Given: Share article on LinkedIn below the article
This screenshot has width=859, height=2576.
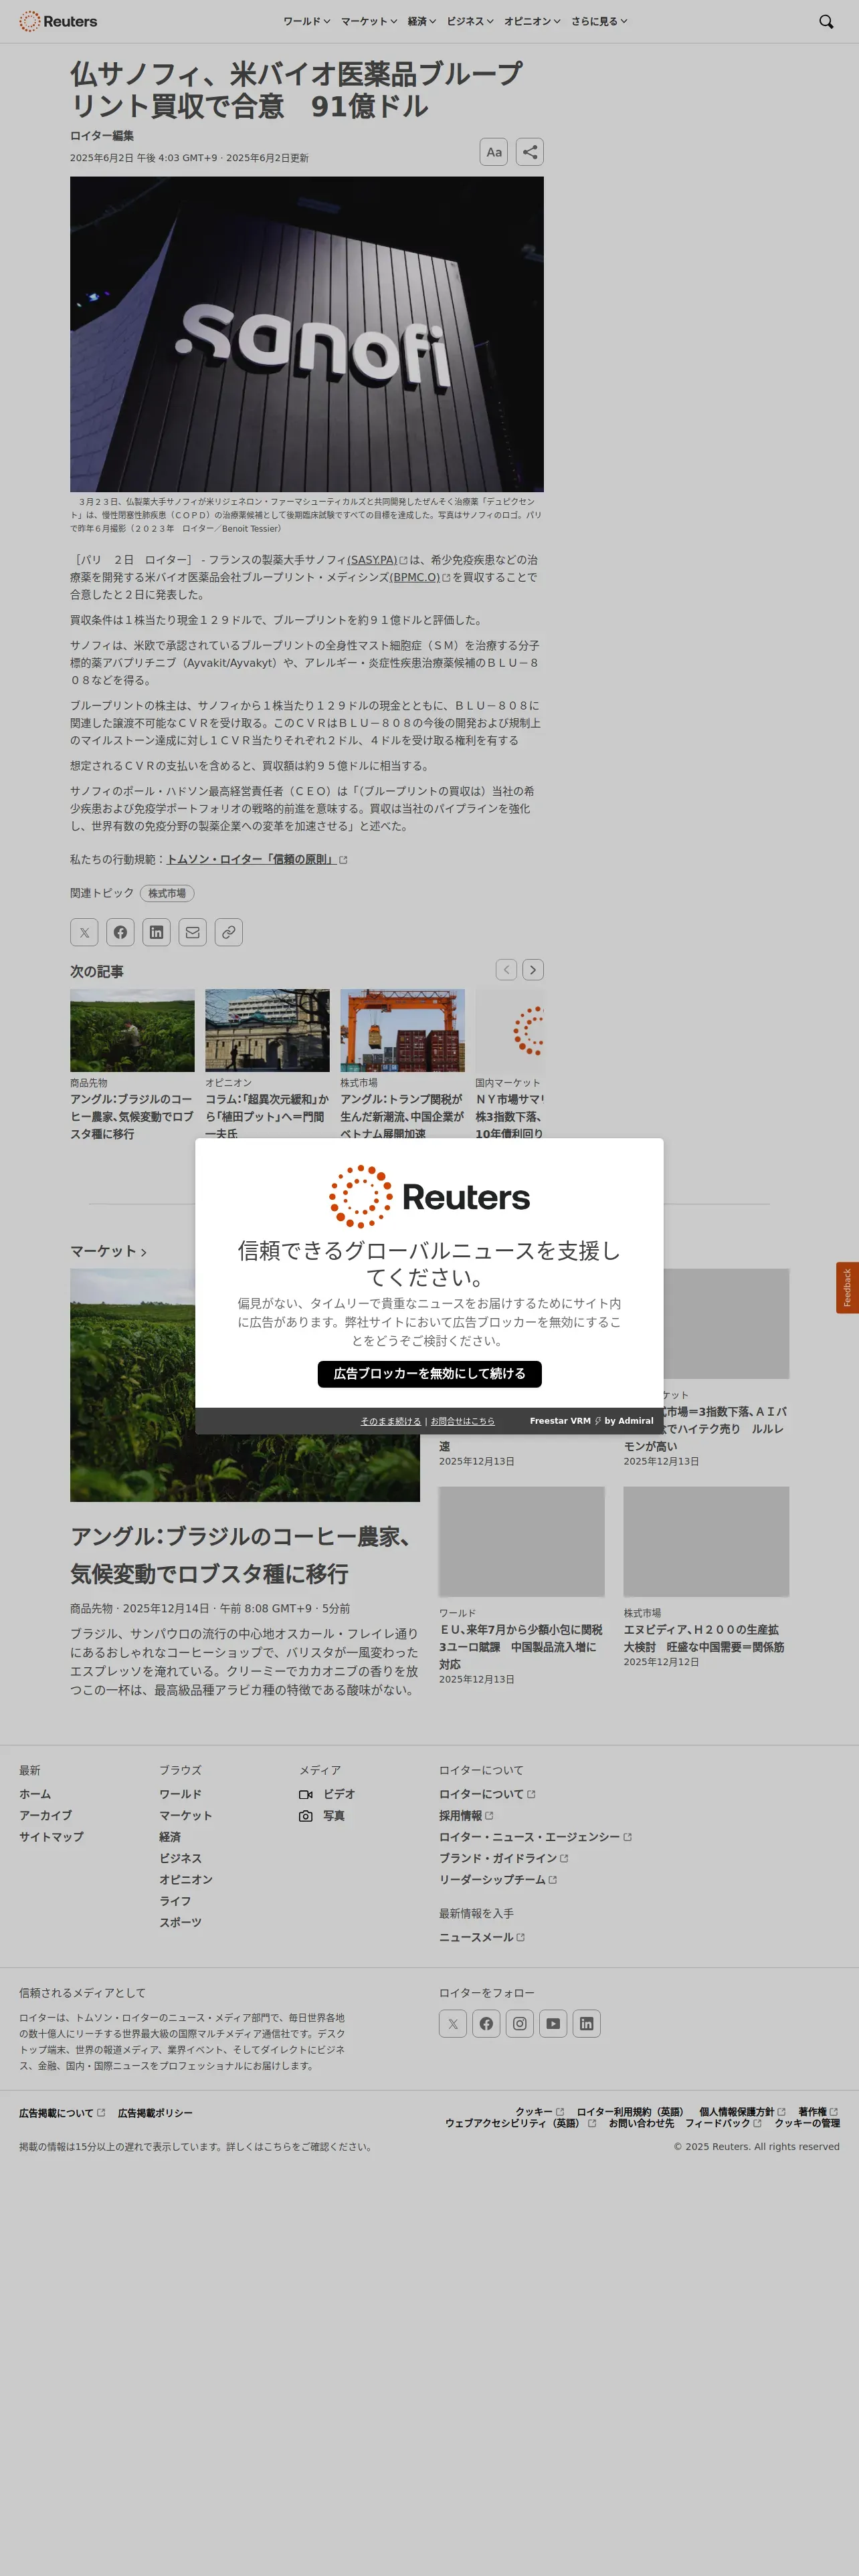Looking at the screenshot, I should coord(156,932).
